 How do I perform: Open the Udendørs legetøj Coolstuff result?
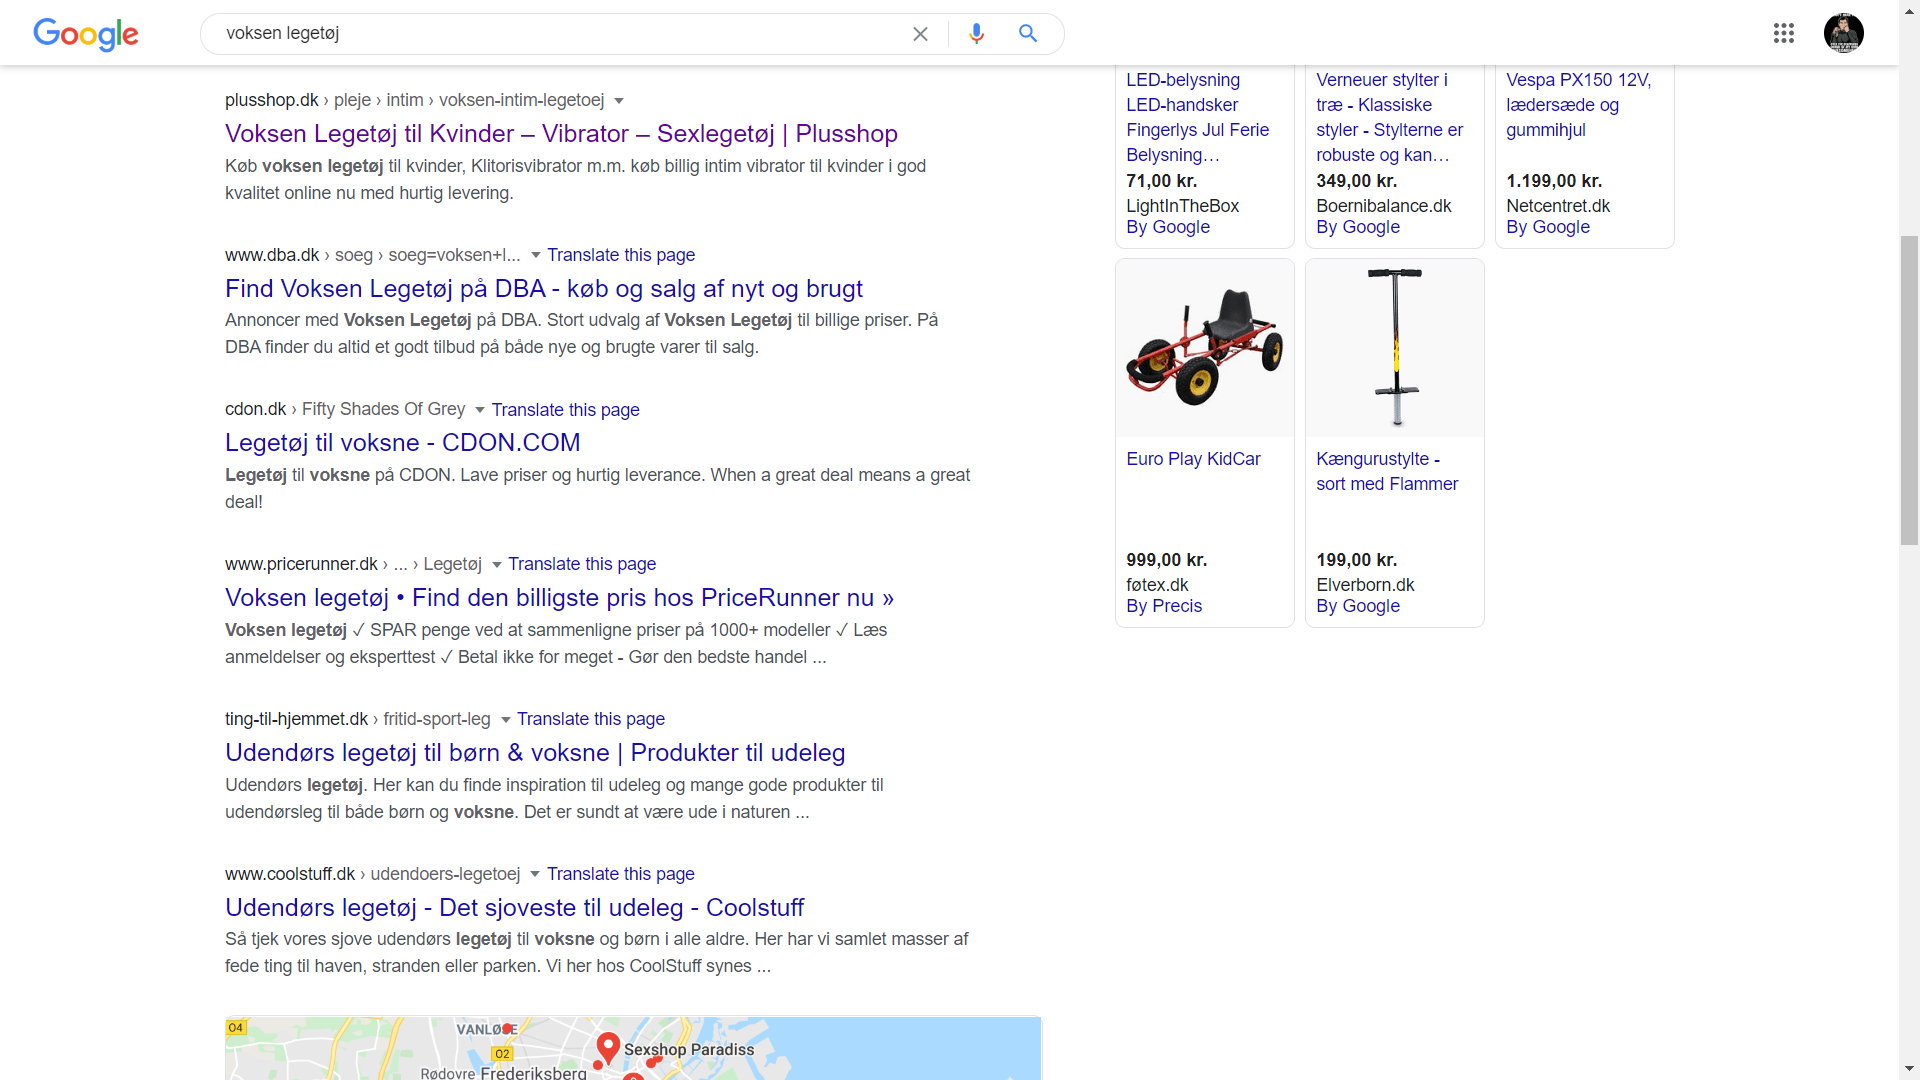[x=514, y=908]
